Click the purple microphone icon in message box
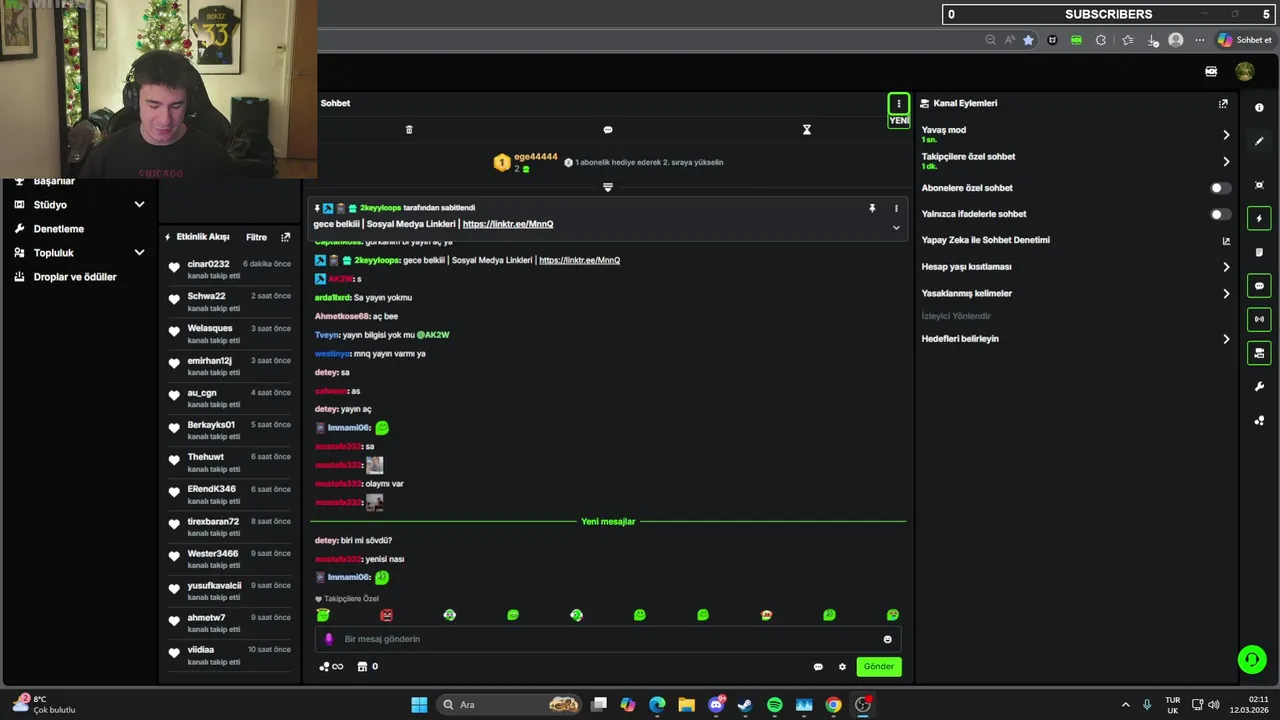 [329, 639]
